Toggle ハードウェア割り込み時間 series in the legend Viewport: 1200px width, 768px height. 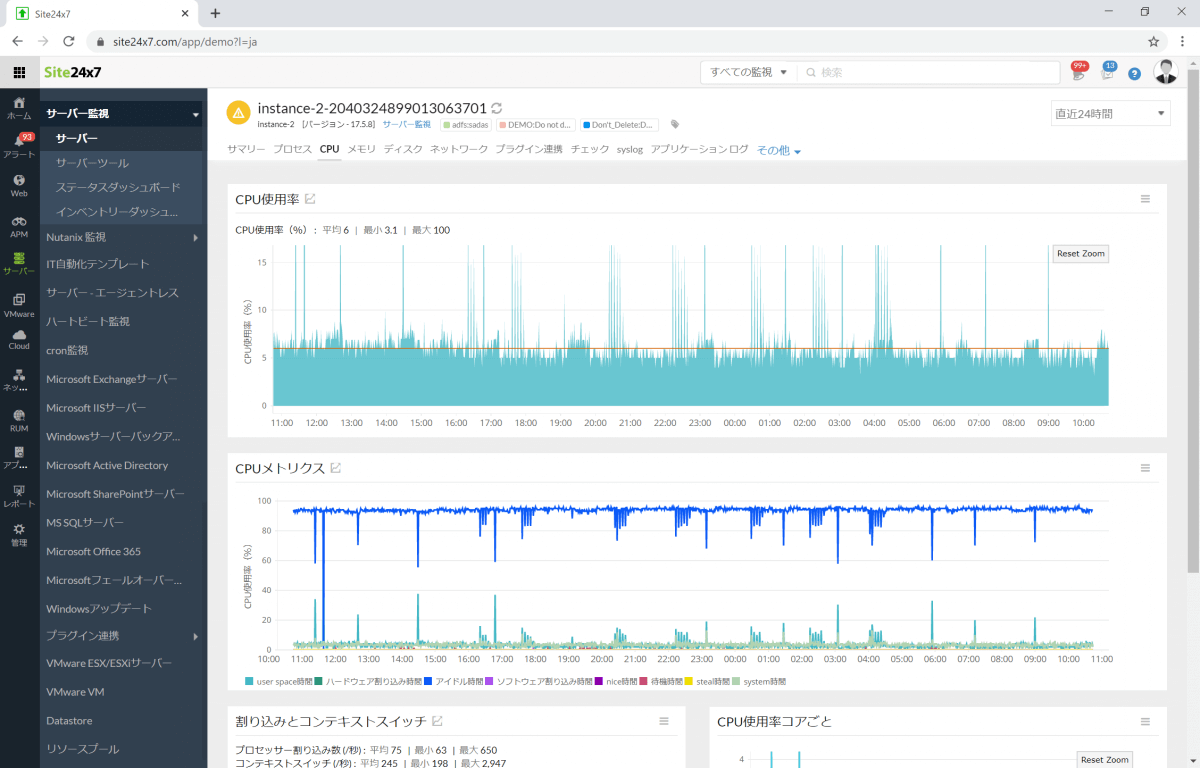click(x=367, y=681)
